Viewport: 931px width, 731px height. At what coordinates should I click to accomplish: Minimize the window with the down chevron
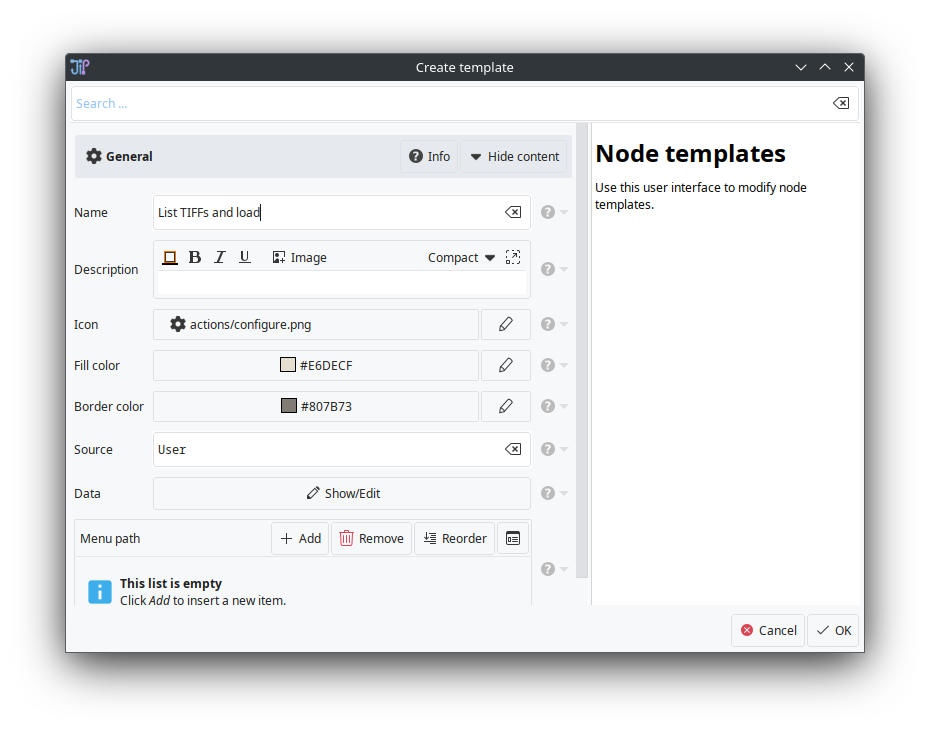(x=801, y=67)
